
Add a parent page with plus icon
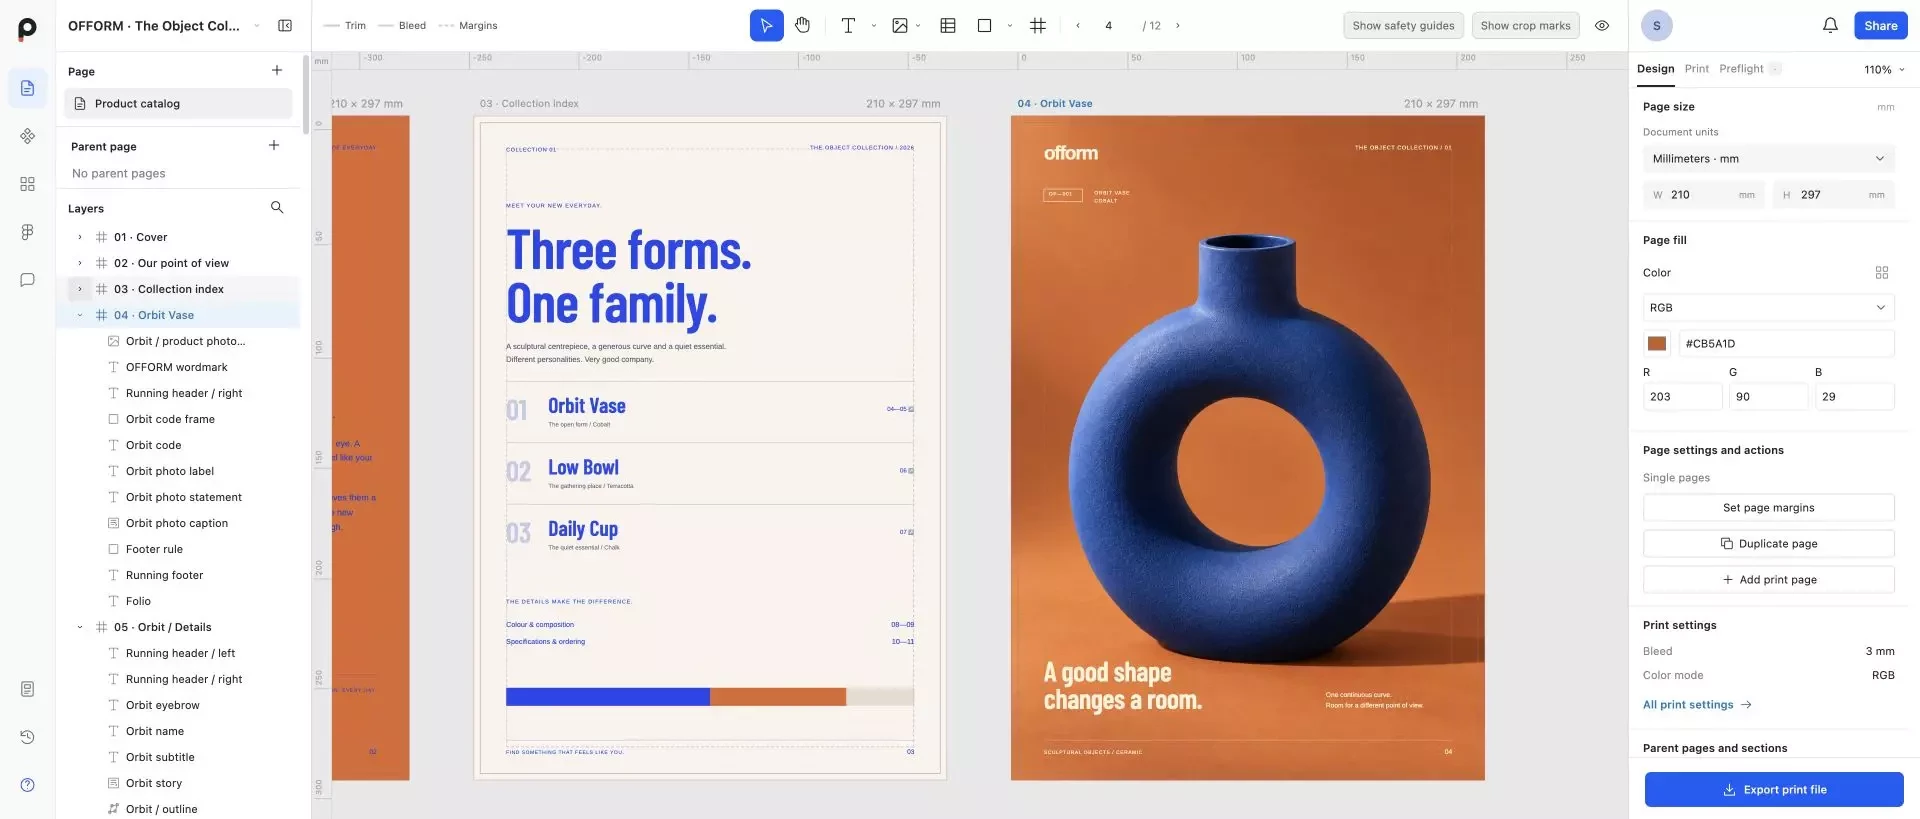pyautogui.click(x=274, y=145)
